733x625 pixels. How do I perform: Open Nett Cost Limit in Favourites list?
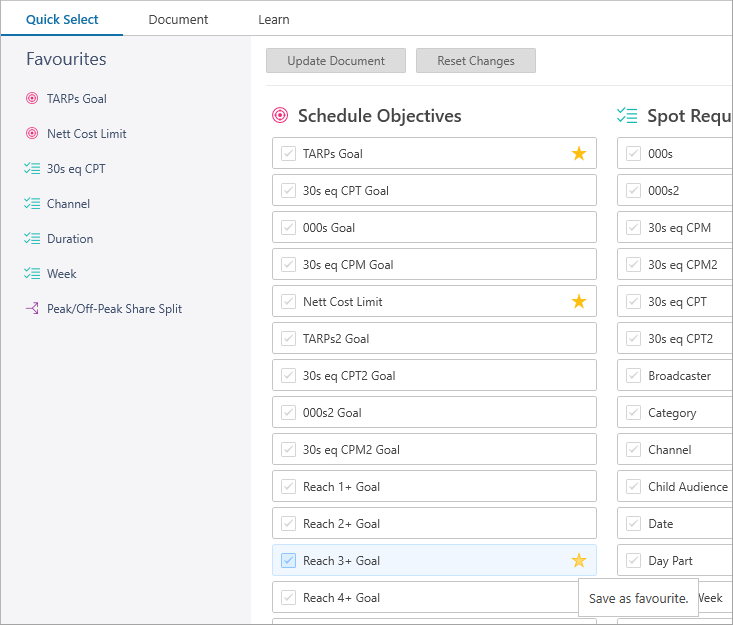pos(86,134)
